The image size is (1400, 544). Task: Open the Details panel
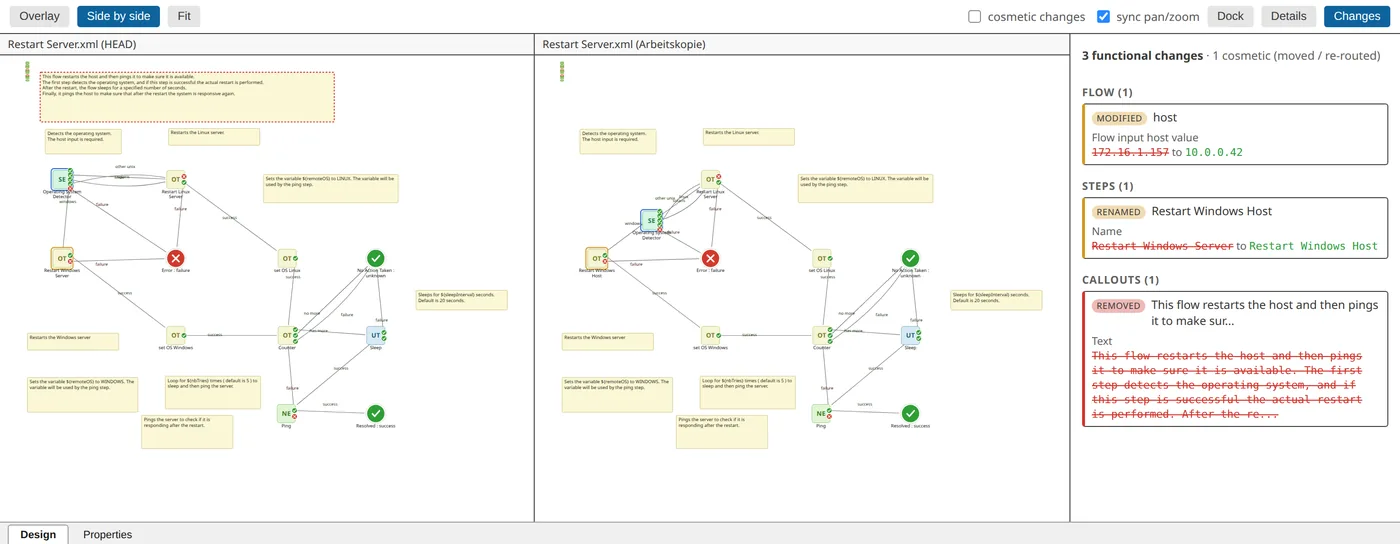[x=1288, y=16]
